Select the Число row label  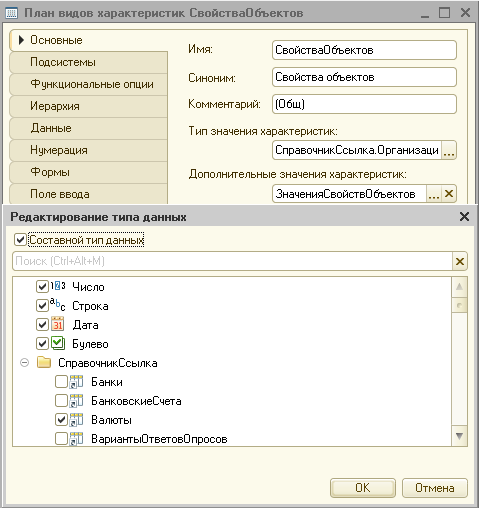(x=88, y=287)
